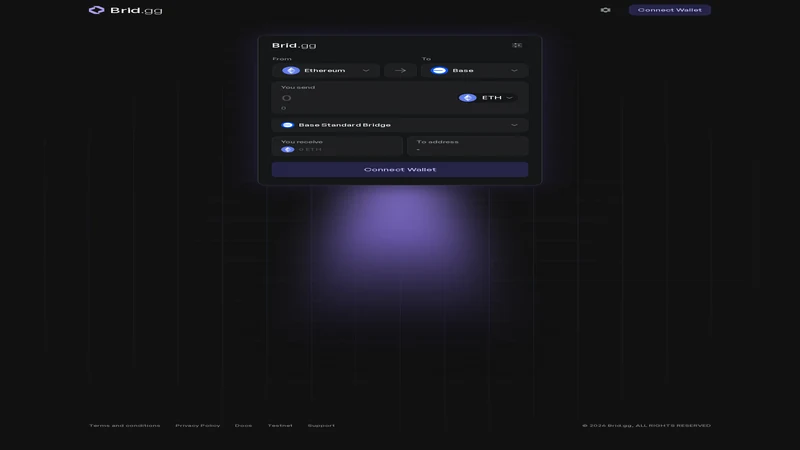Click the Brid.gg title inside the card
Image resolution: width=800 pixels, height=450 pixels.
click(x=294, y=45)
